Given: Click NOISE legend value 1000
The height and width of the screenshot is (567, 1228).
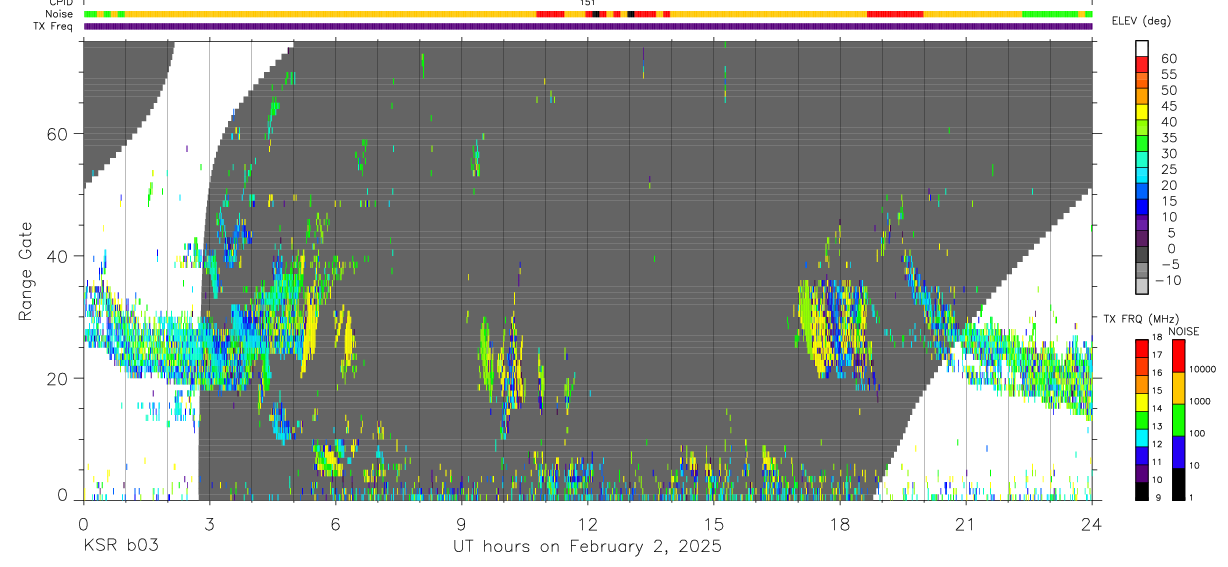Looking at the screenshot, I should pos(1200,401).
